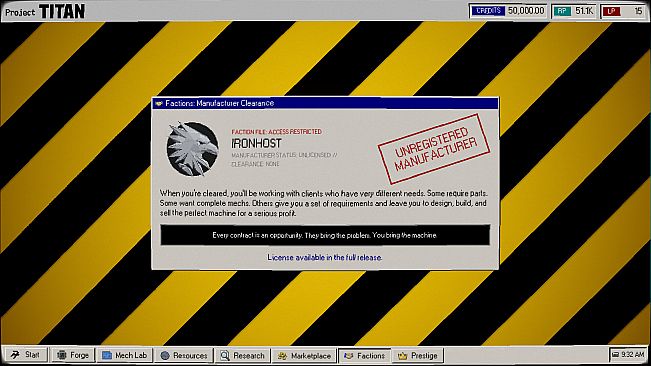Click 'Manufacturer Status: Unlicensed' text
The width and height of the screenshot is (651, 366).
pyautogui.click(x=284, y=155)
